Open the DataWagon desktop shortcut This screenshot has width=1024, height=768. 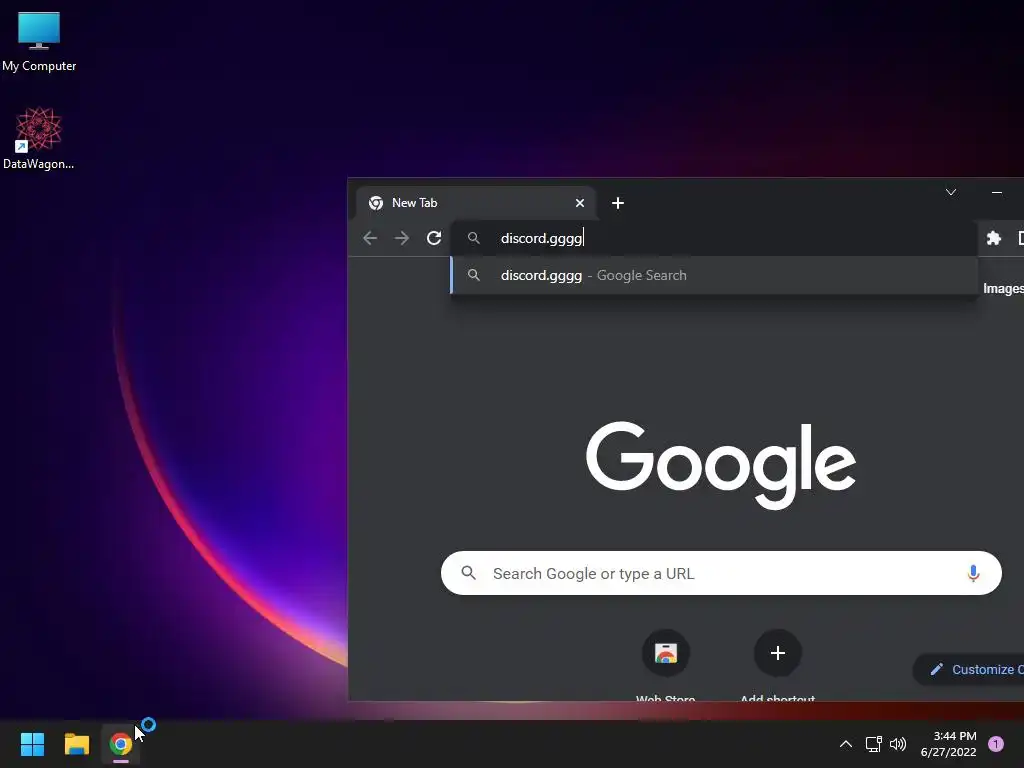coord(39,138)
